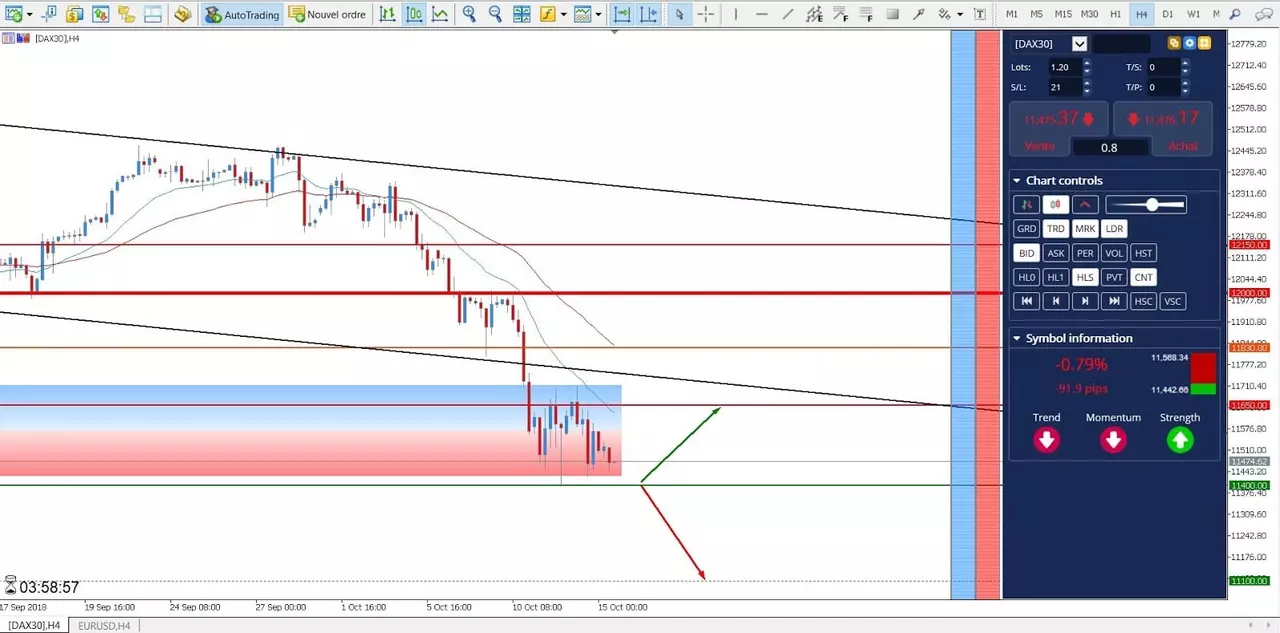Open panel settings gear icon

click(1190, 43)
